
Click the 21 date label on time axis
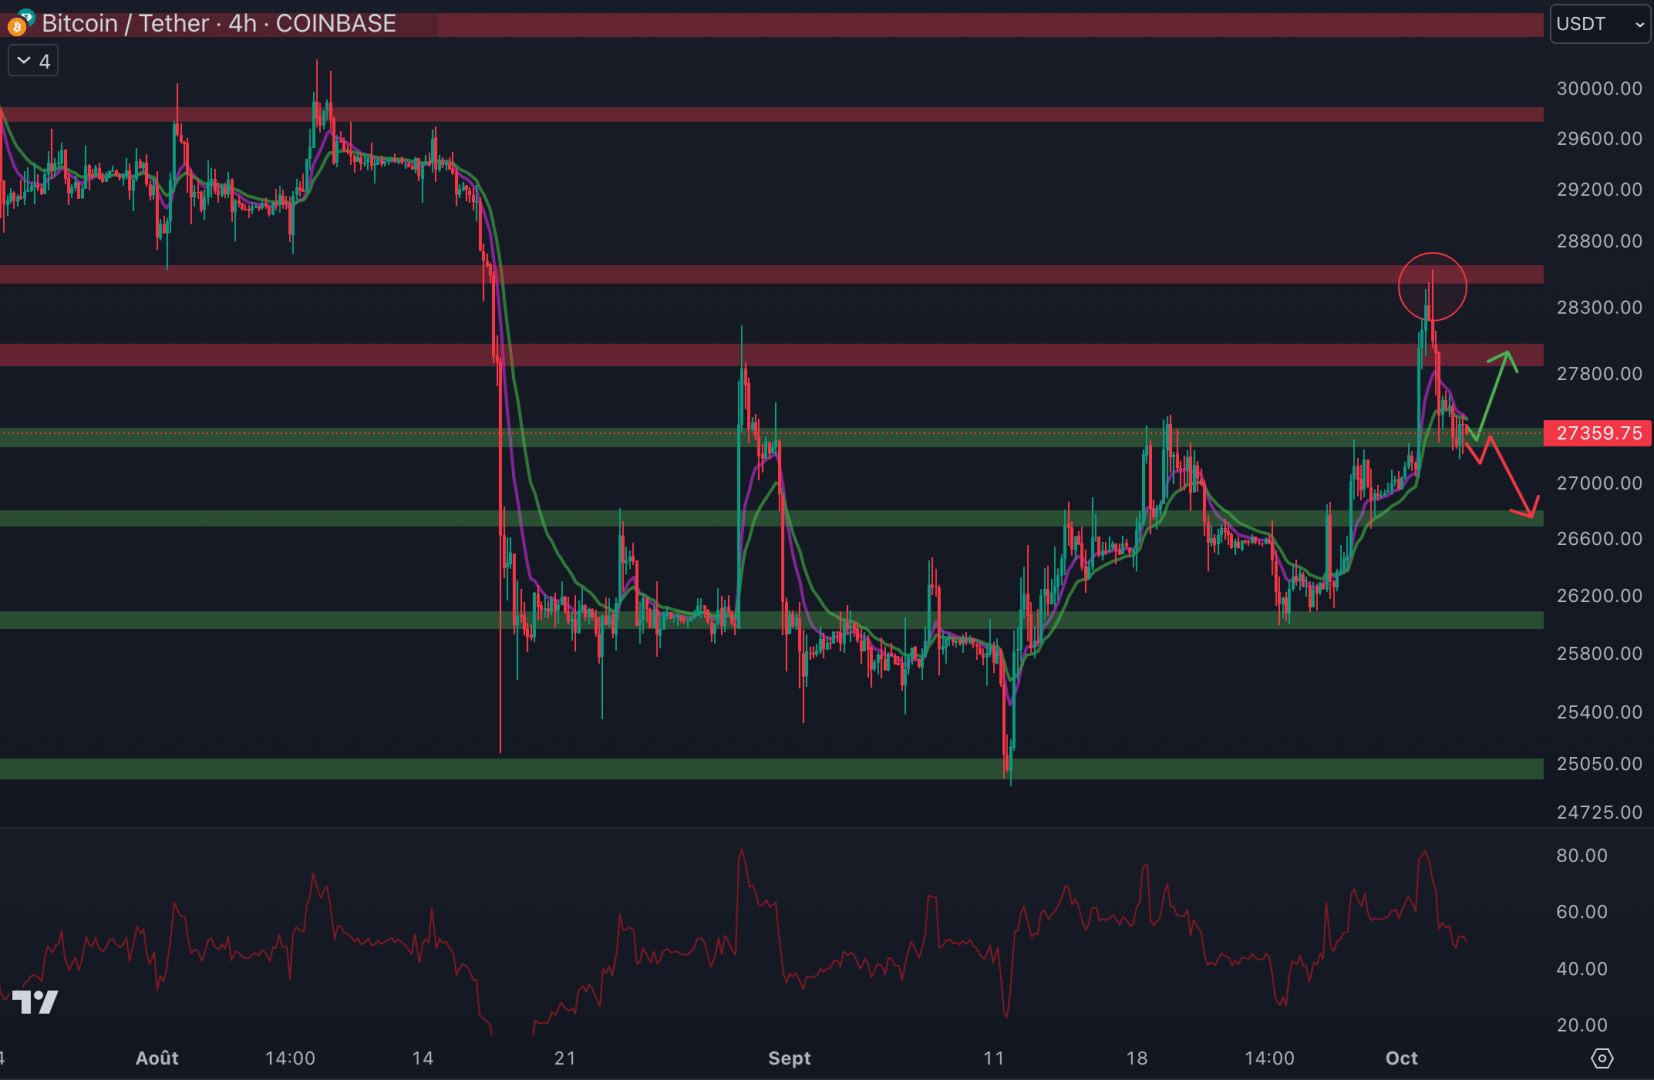click(565, 1058)
